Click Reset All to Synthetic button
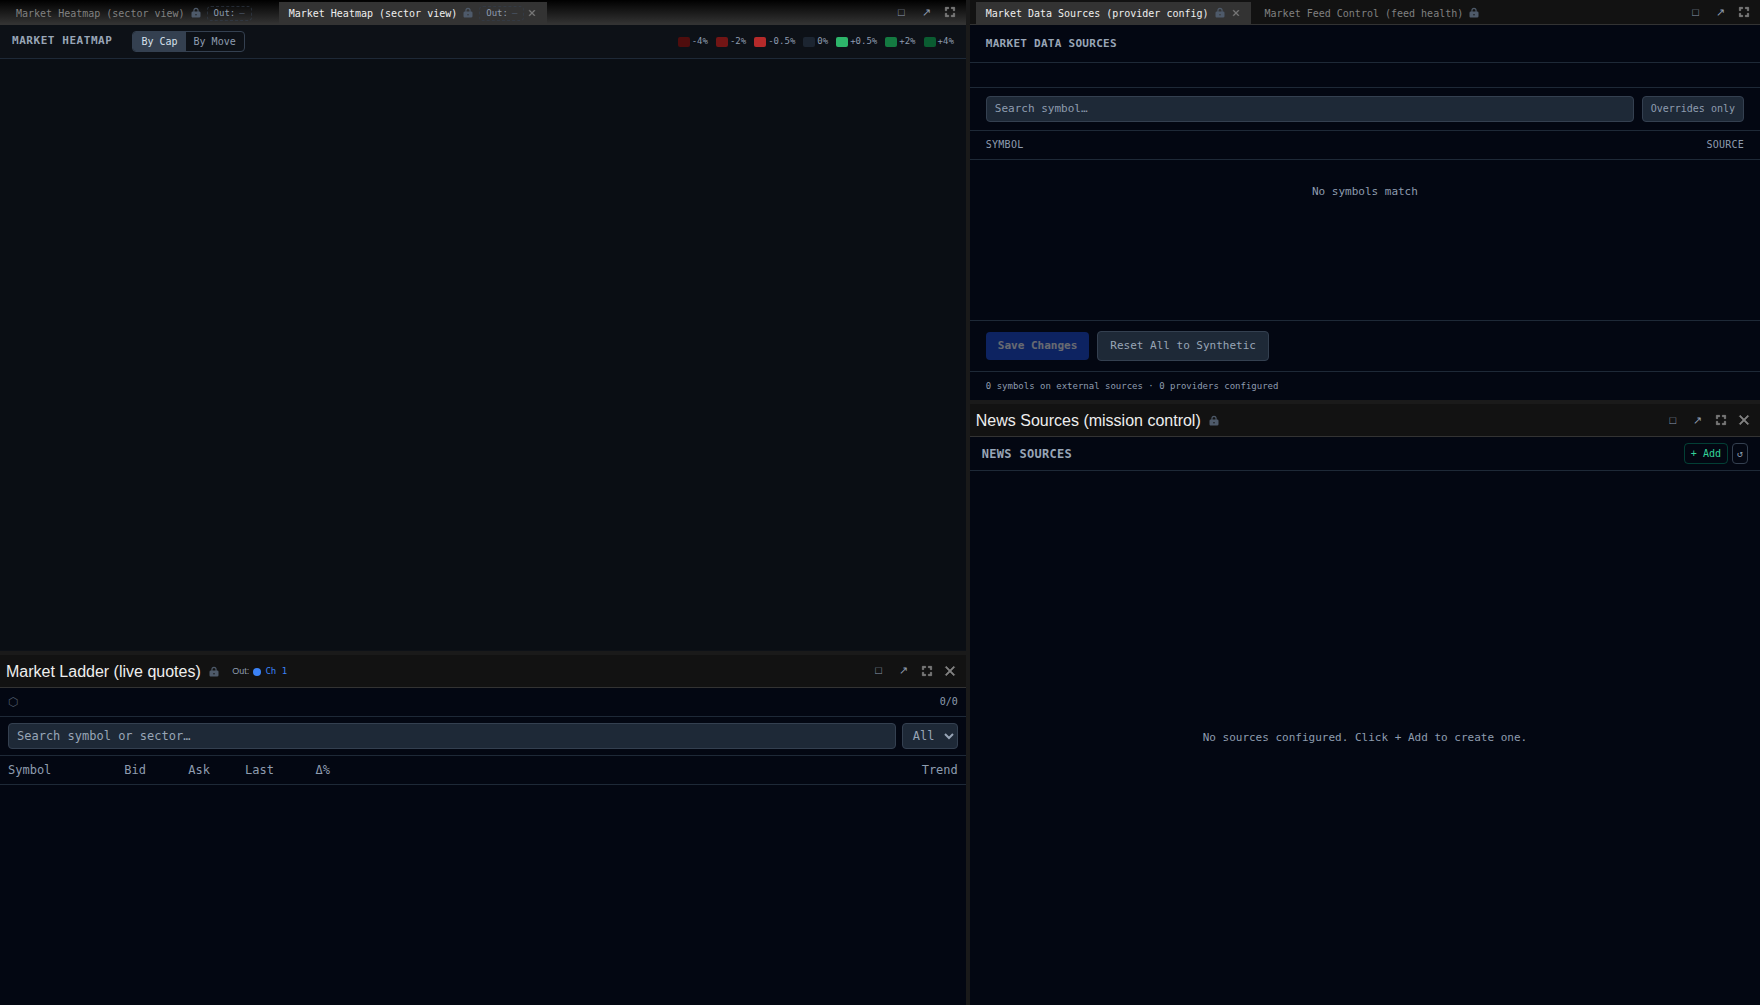1760x1005 pixels. (x=1182, y=346)
